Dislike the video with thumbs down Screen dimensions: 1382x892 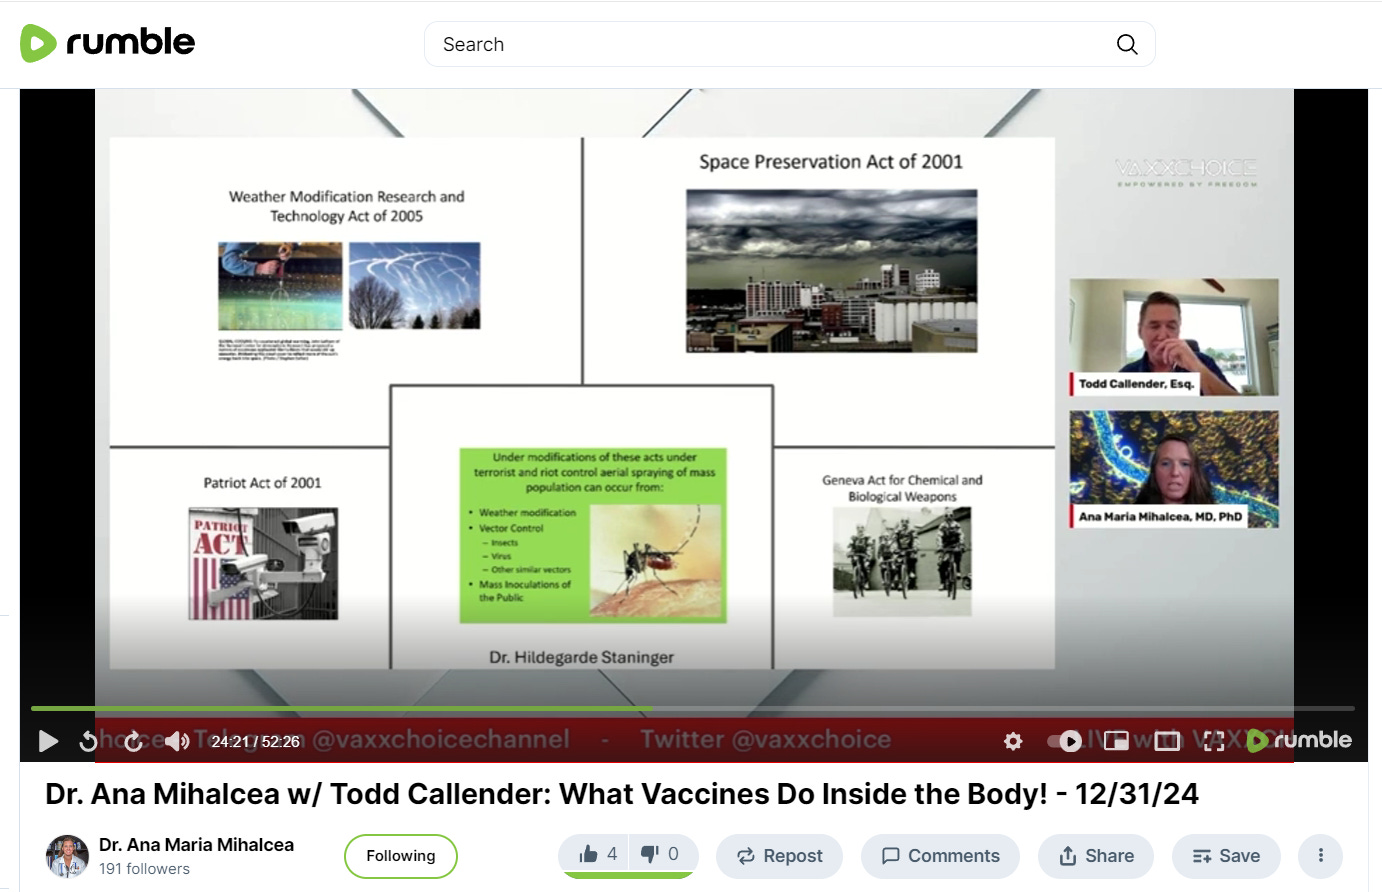pyautogui.click(x=661, y=854)
